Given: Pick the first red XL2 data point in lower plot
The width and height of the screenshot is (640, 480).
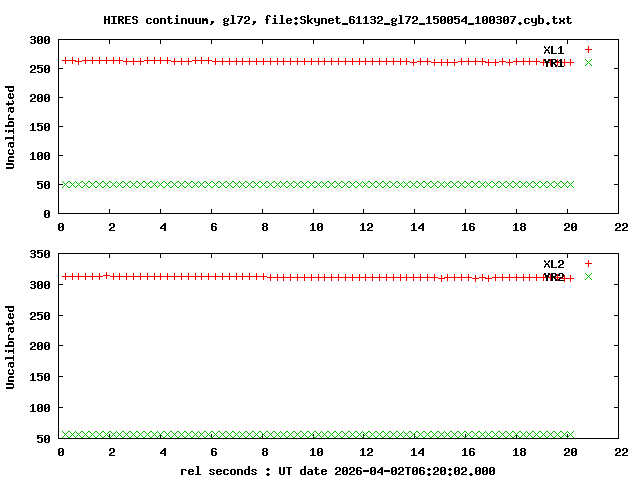Looking at the screenshot, I should (x=64, y=276).
